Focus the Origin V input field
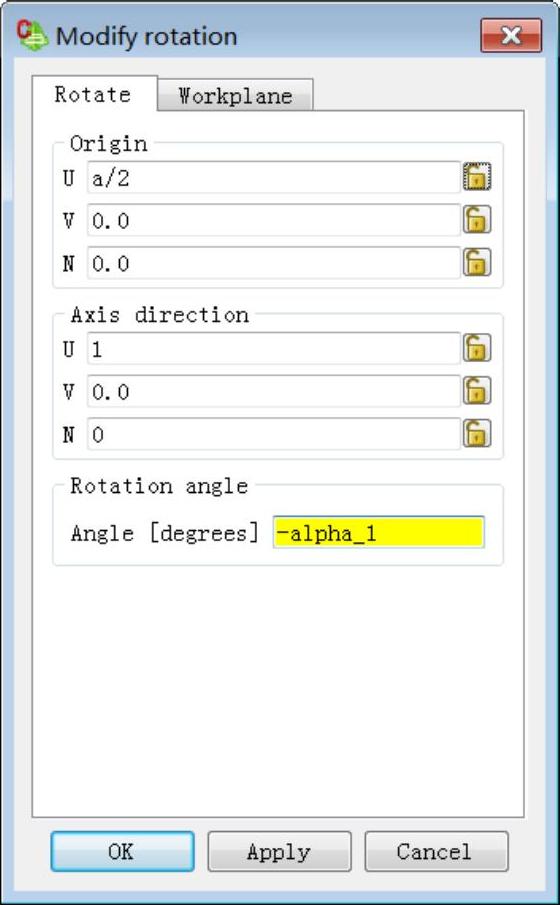The width and height of the screenshot is (560, 905). point(274,220)
